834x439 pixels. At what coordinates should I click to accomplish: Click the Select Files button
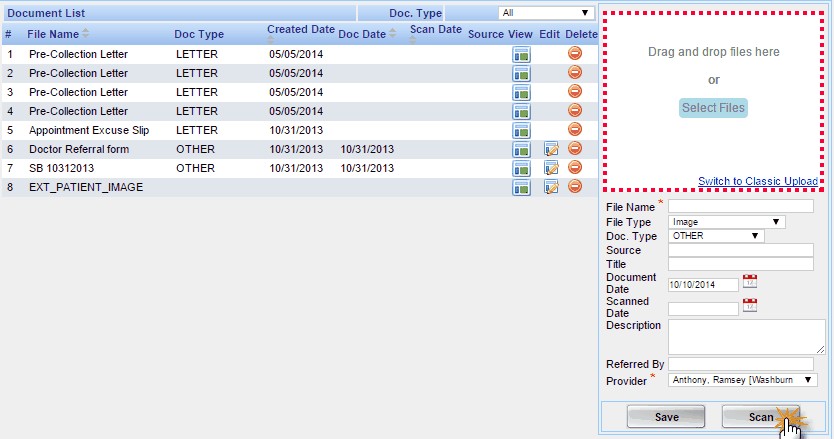coord(713,108)
